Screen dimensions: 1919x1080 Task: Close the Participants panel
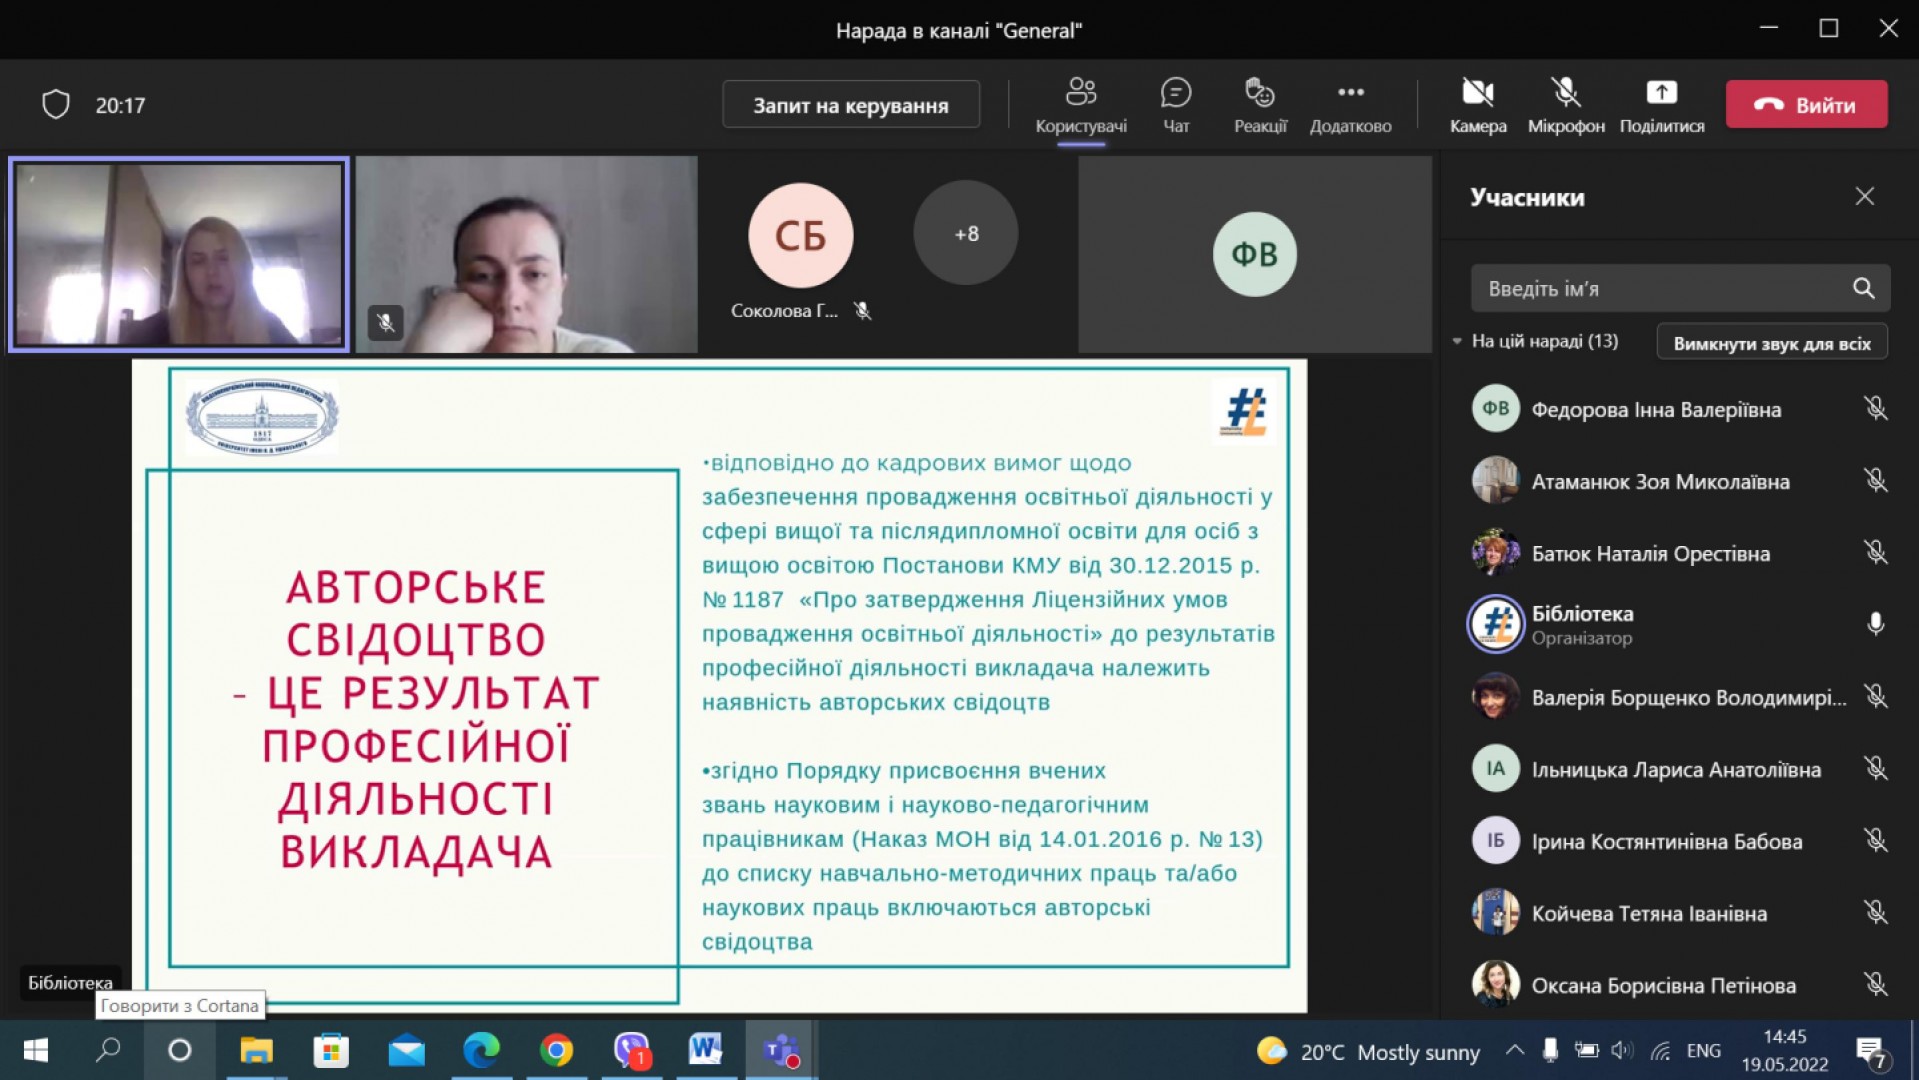pos(1864,197)
